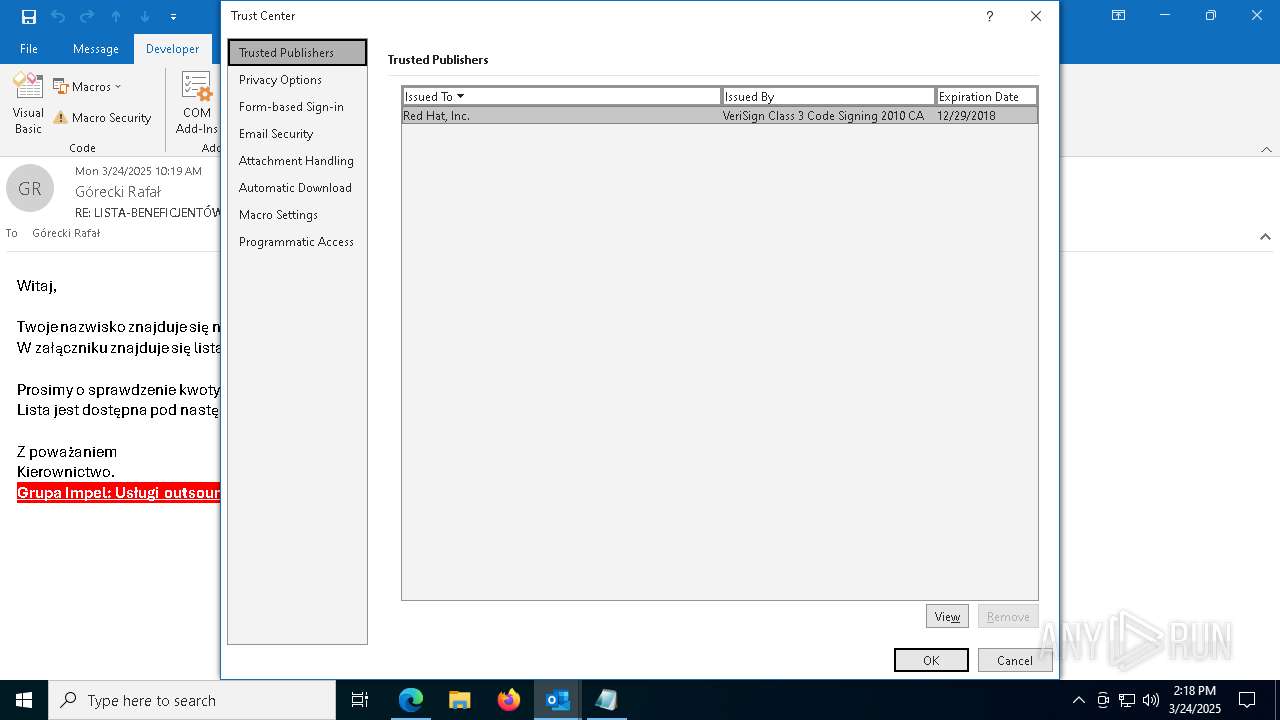Click the Save icon in Outlook title bar
This screenshot has width=1280, height=720.
29,16
